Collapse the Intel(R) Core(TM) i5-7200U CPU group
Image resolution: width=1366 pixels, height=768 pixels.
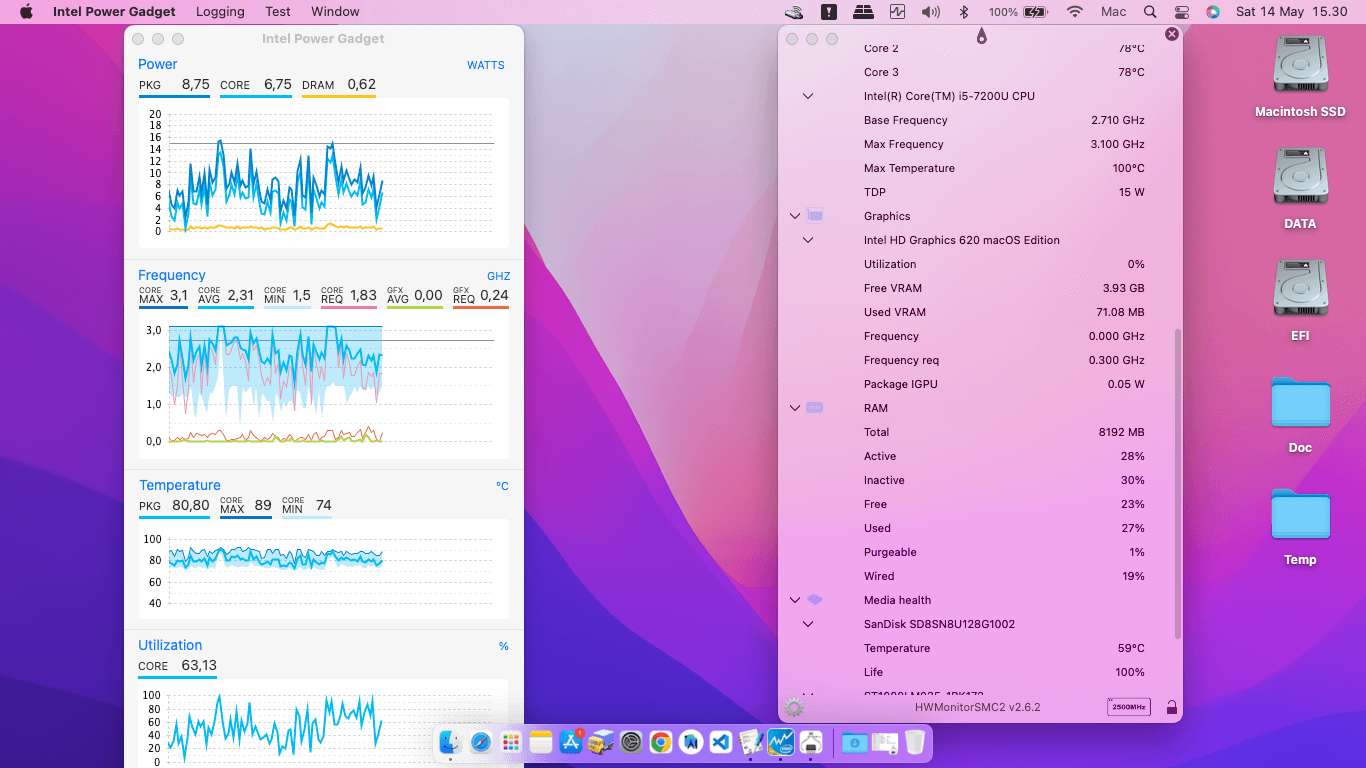pyautogui.click(x=808, y=96)
